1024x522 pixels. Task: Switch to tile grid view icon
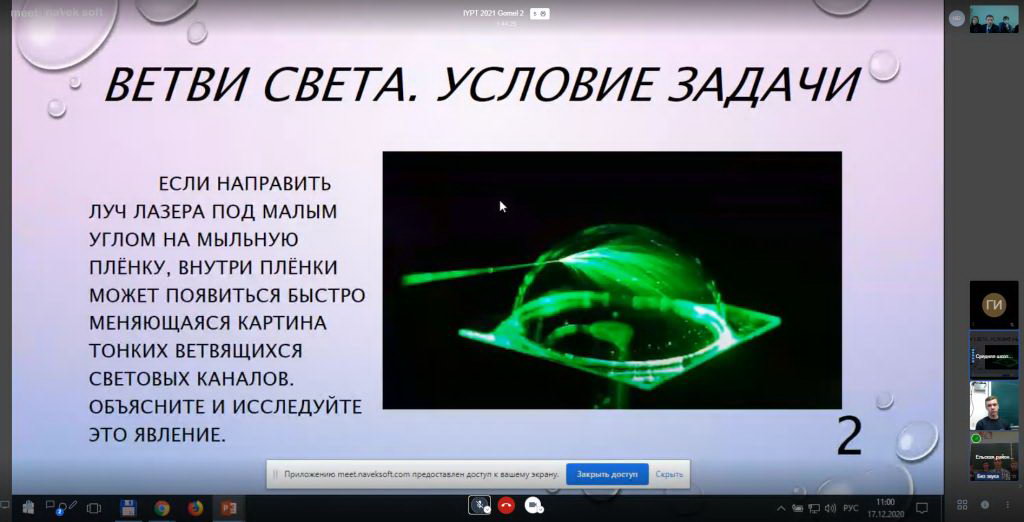click(962, 505)
